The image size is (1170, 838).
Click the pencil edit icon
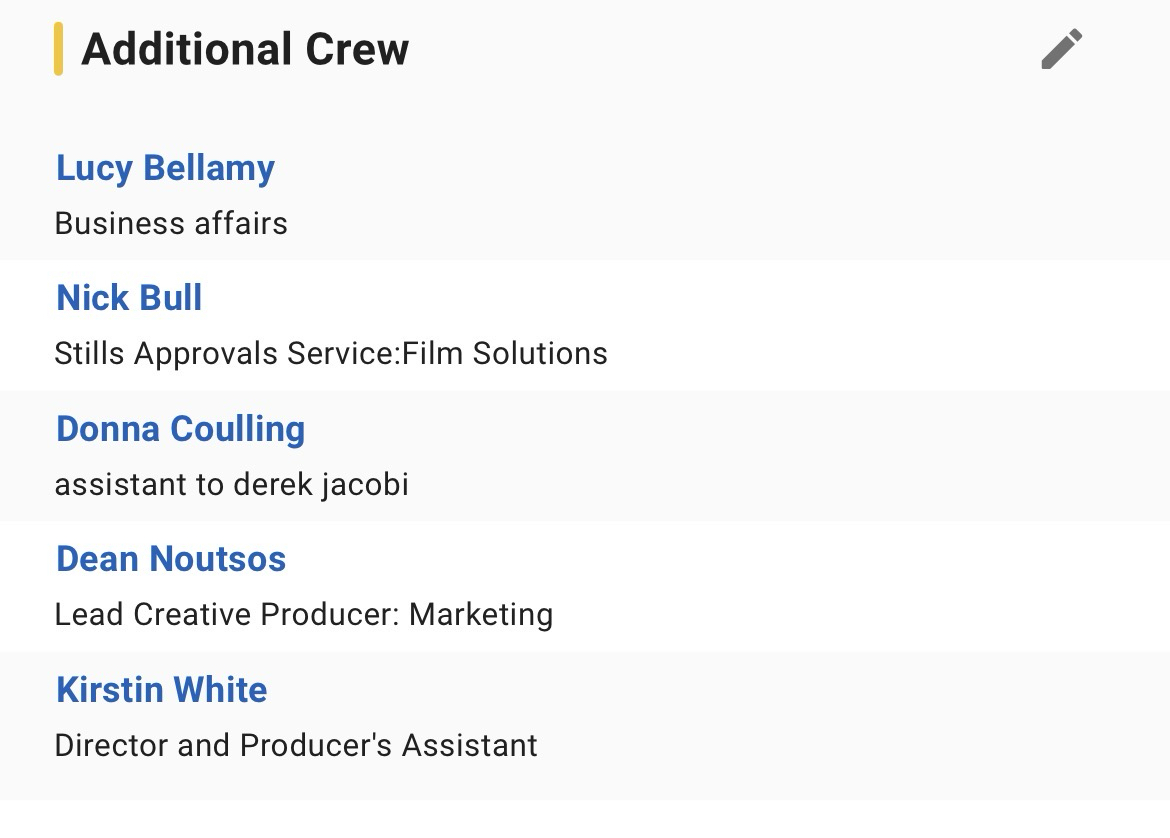coord(1061,49)
